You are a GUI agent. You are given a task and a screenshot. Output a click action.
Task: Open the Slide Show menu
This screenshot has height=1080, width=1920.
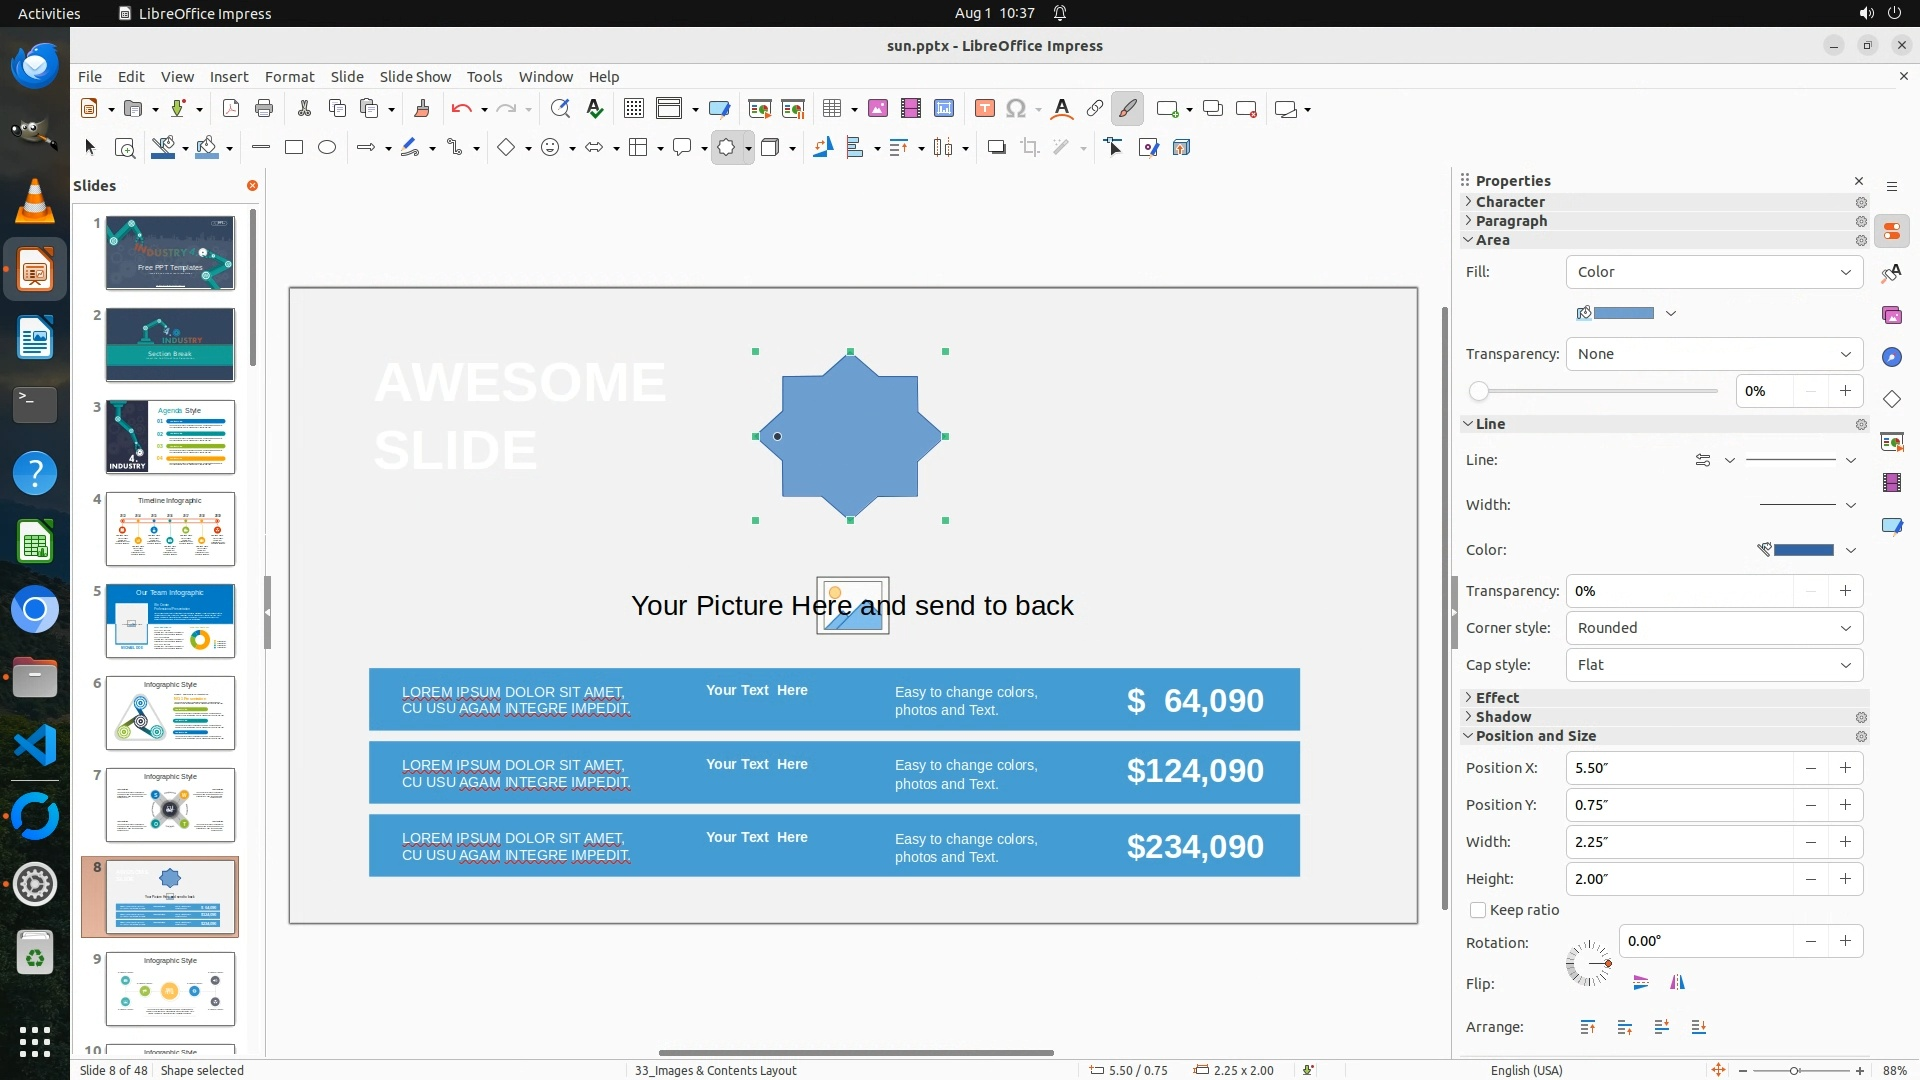tap(415, 77)
